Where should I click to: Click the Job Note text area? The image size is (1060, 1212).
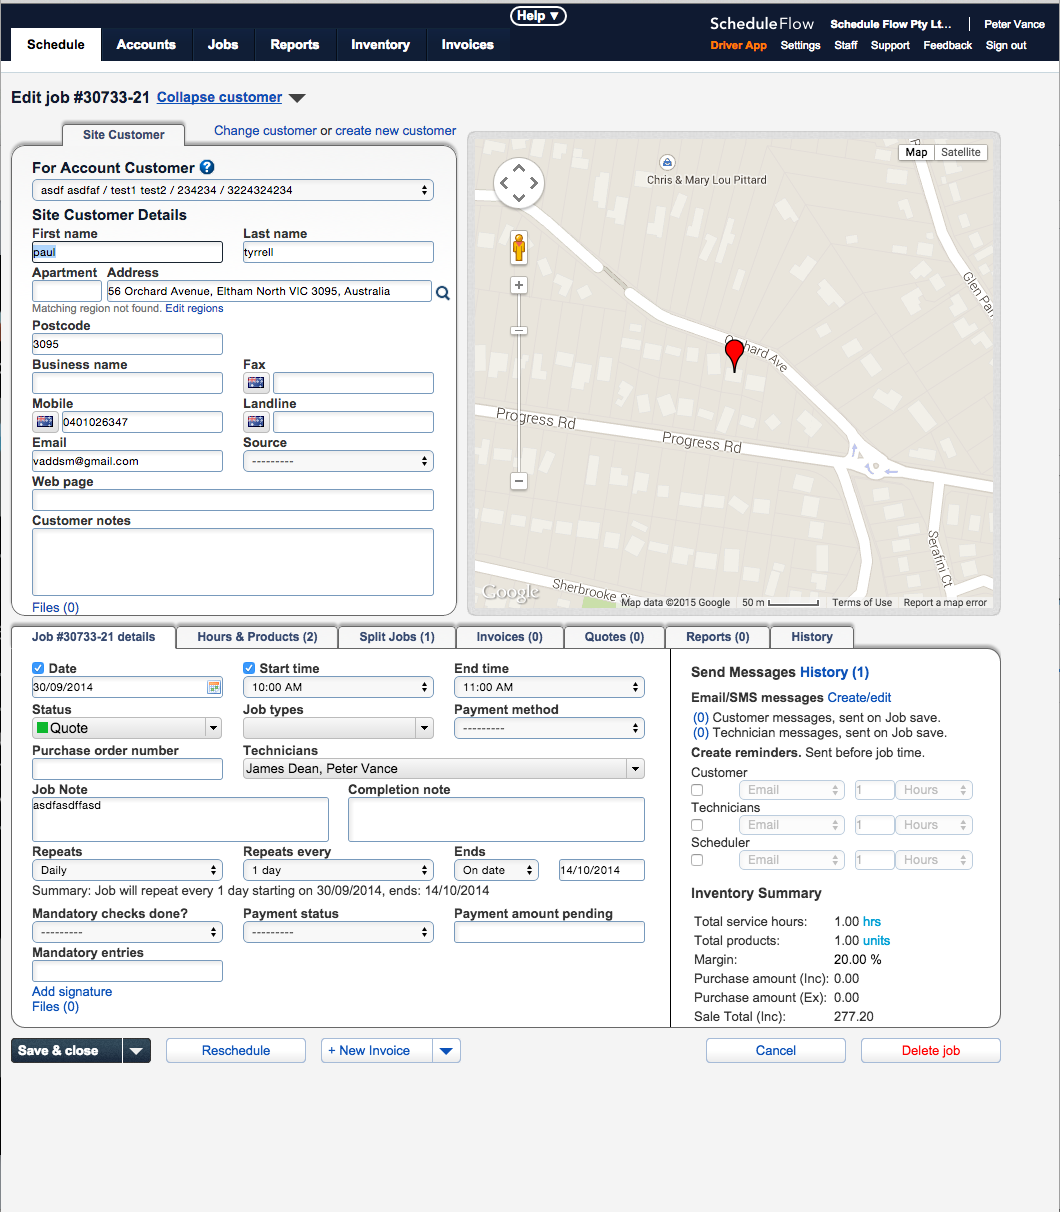180,820
